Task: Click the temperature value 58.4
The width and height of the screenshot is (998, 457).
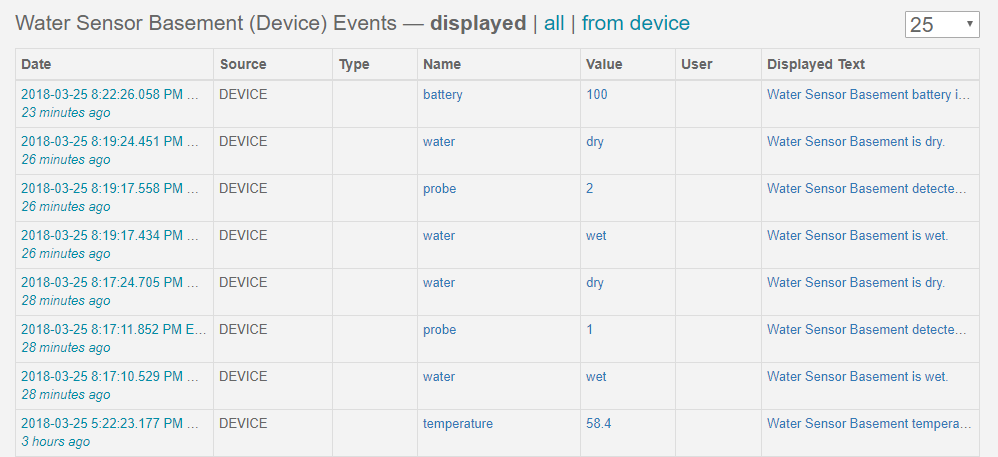Action: point(598,425)
